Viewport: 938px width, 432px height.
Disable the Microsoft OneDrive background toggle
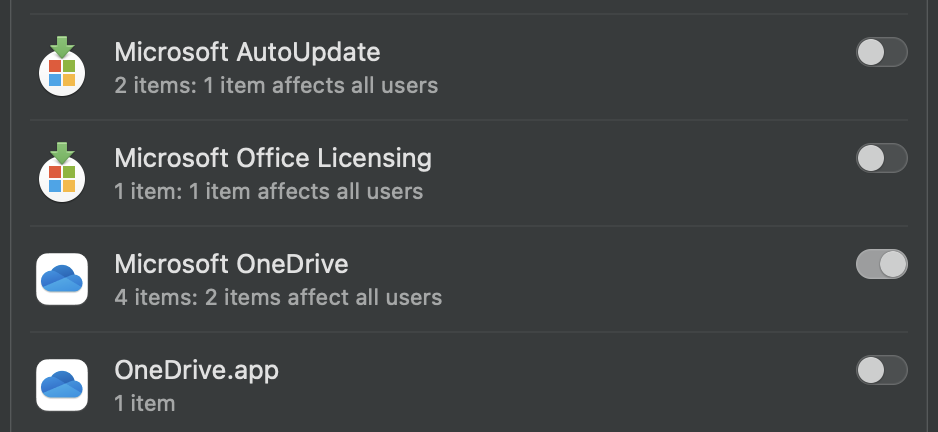(x=881, y=264)
